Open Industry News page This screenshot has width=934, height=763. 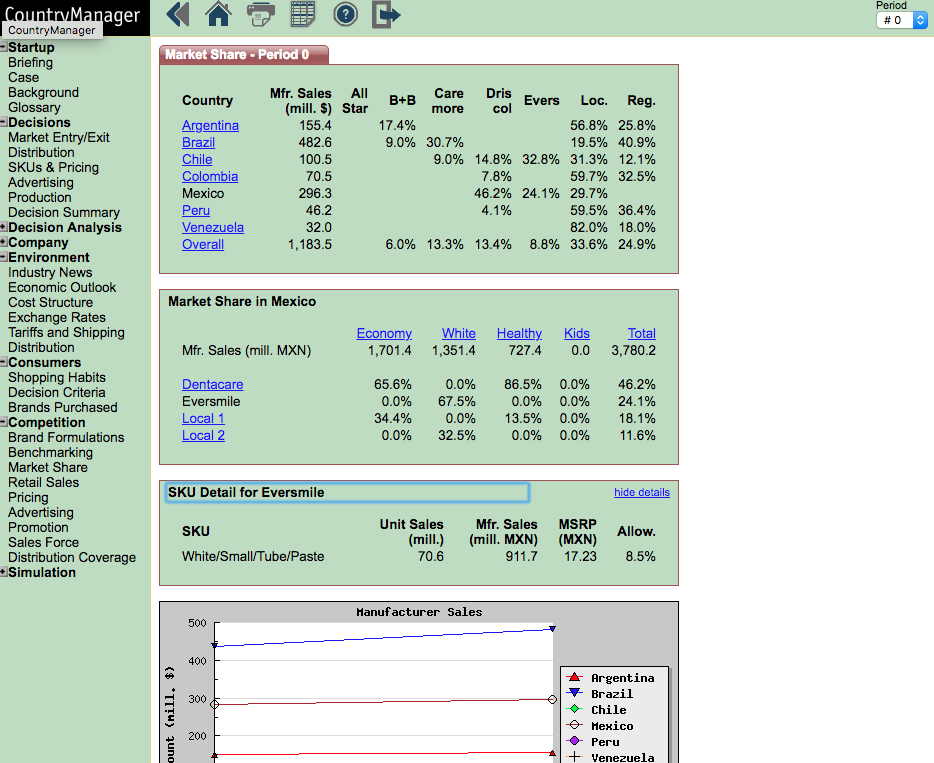[x=50, y=272]
